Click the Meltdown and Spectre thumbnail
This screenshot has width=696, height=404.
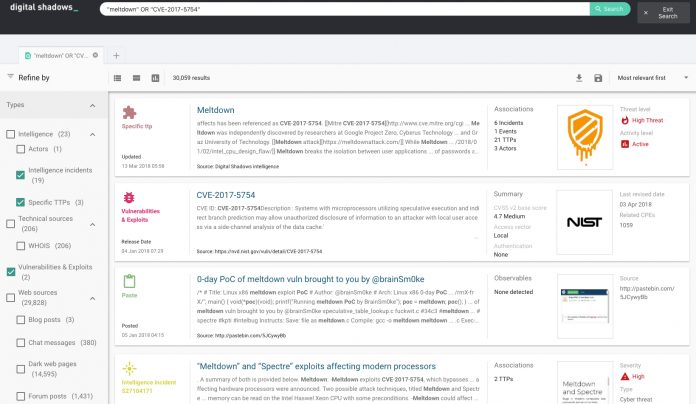click(585, 383)
